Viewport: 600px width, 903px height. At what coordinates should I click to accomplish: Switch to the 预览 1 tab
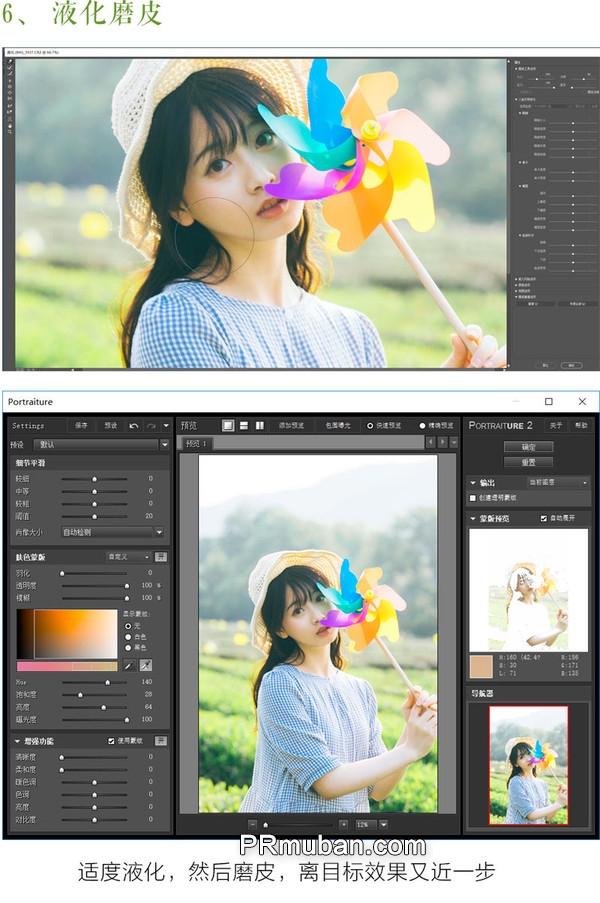coord(194,443)
